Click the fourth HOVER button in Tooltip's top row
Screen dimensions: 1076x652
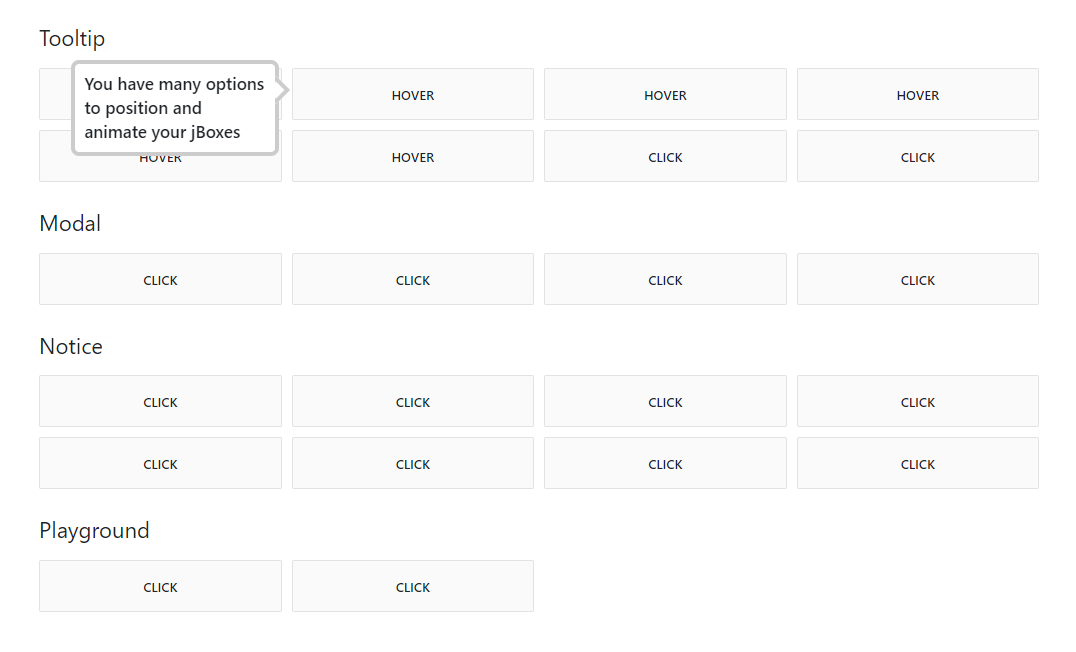[917, 94]
